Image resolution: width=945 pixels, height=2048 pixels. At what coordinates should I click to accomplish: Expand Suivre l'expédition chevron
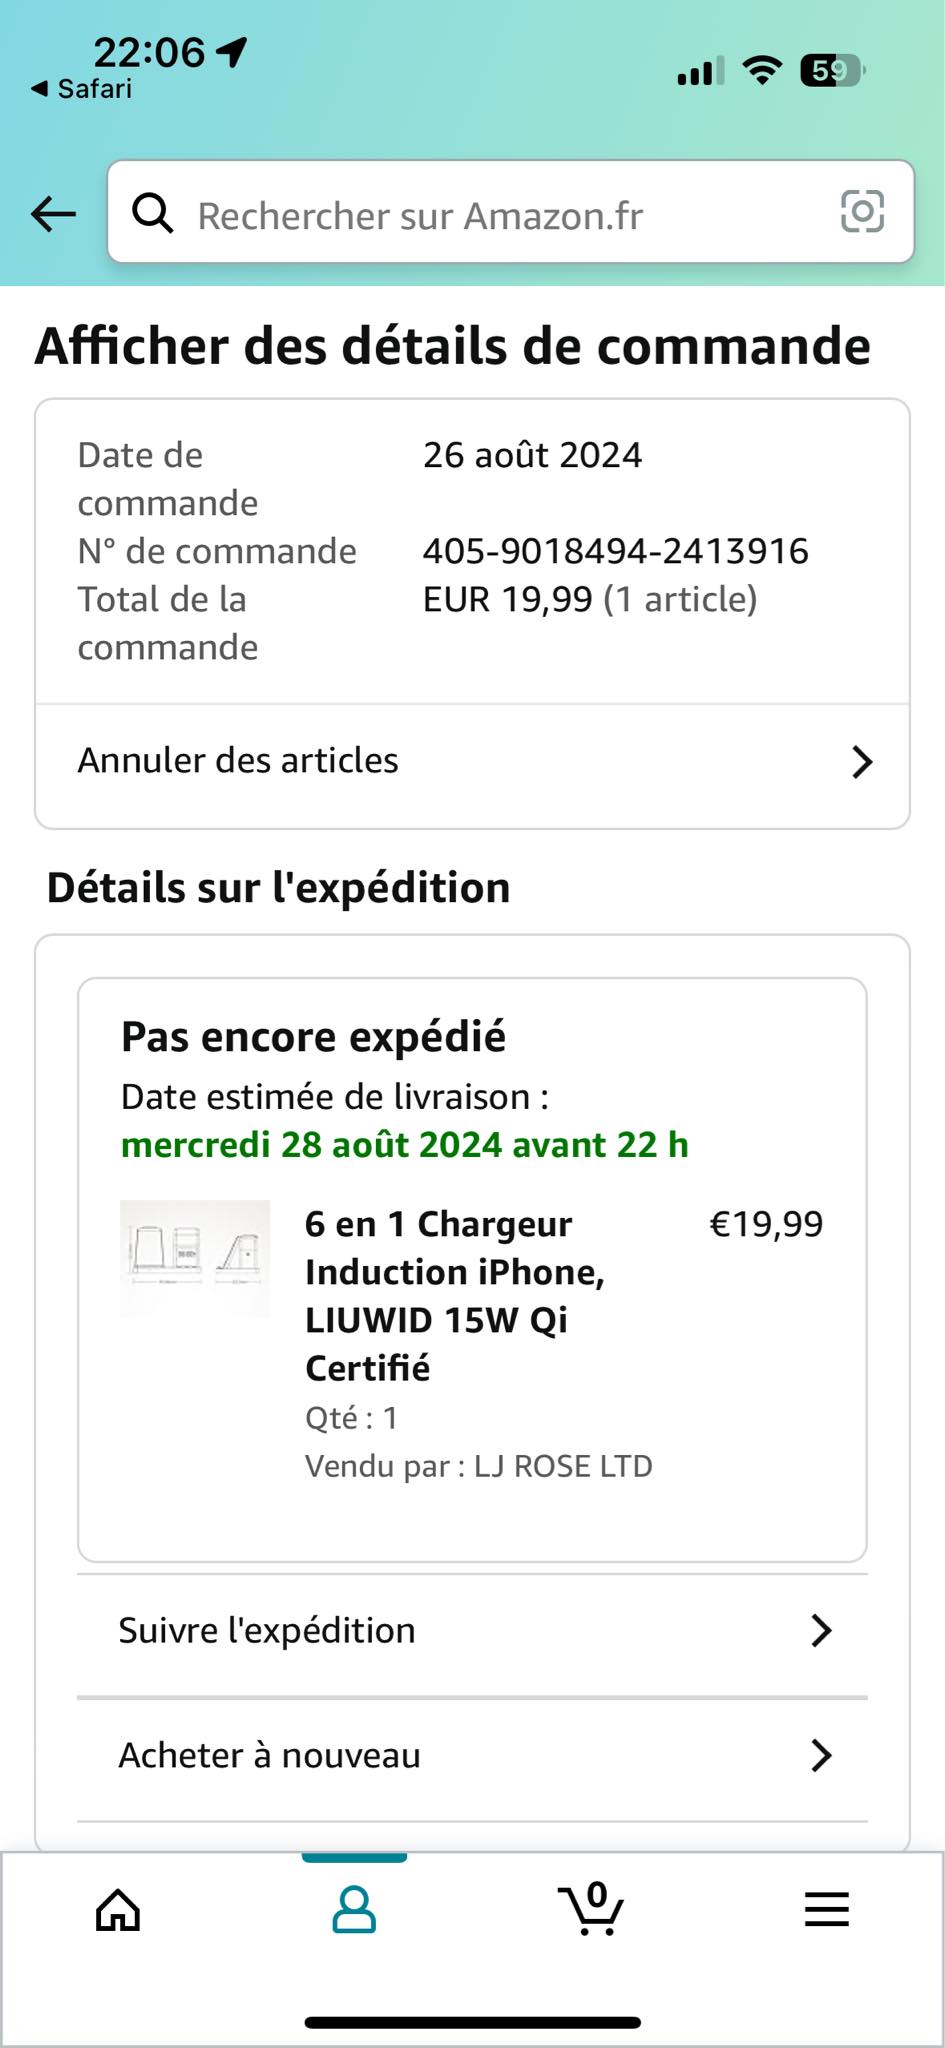(821, 1631)
